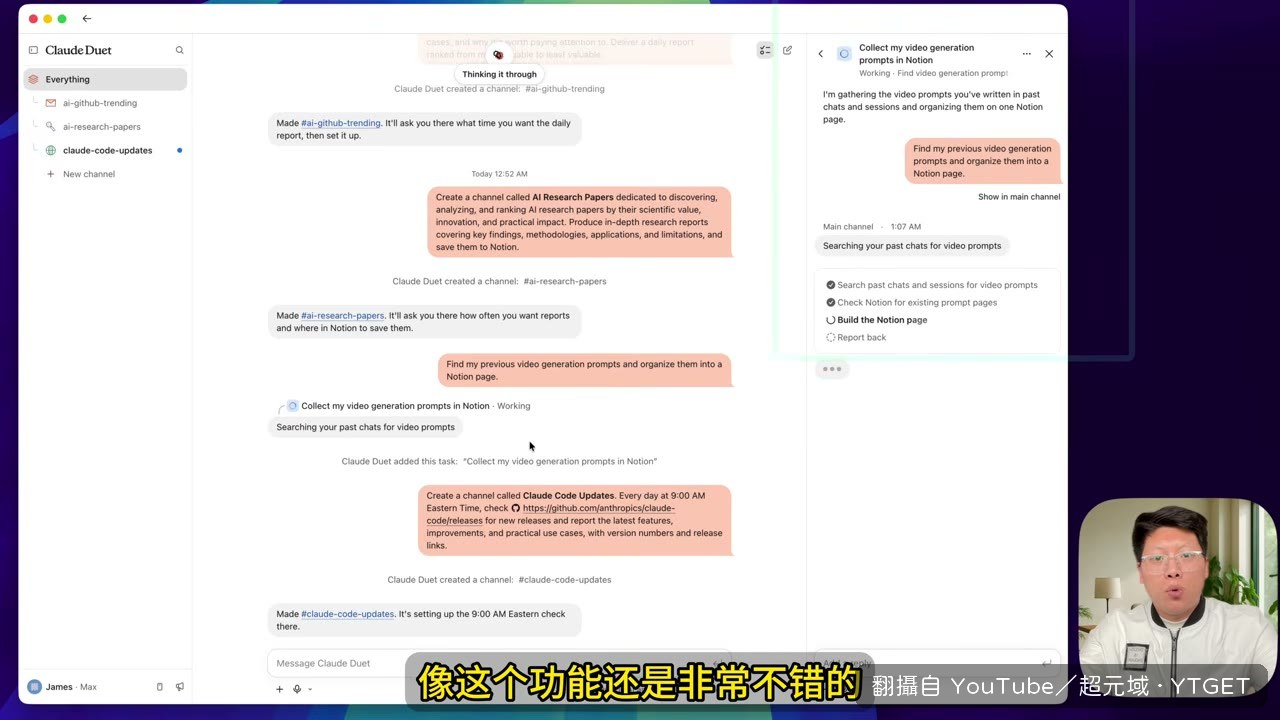Viewport: 1280px width, 720px height.
Task: Click Claude Duet added this task notice
Action: click(499, 461)
